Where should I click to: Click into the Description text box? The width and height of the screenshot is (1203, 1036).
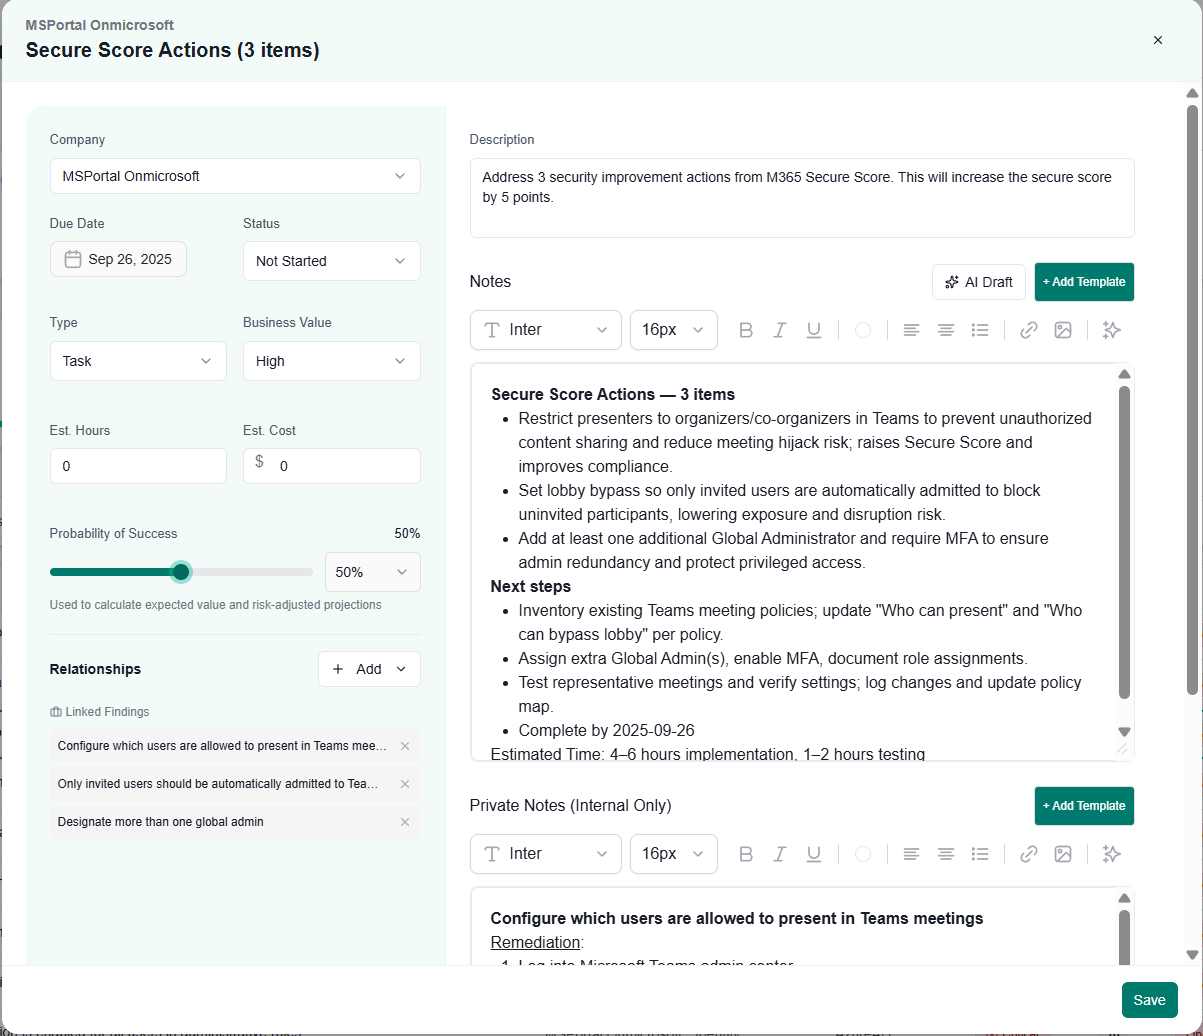(802, 198)
